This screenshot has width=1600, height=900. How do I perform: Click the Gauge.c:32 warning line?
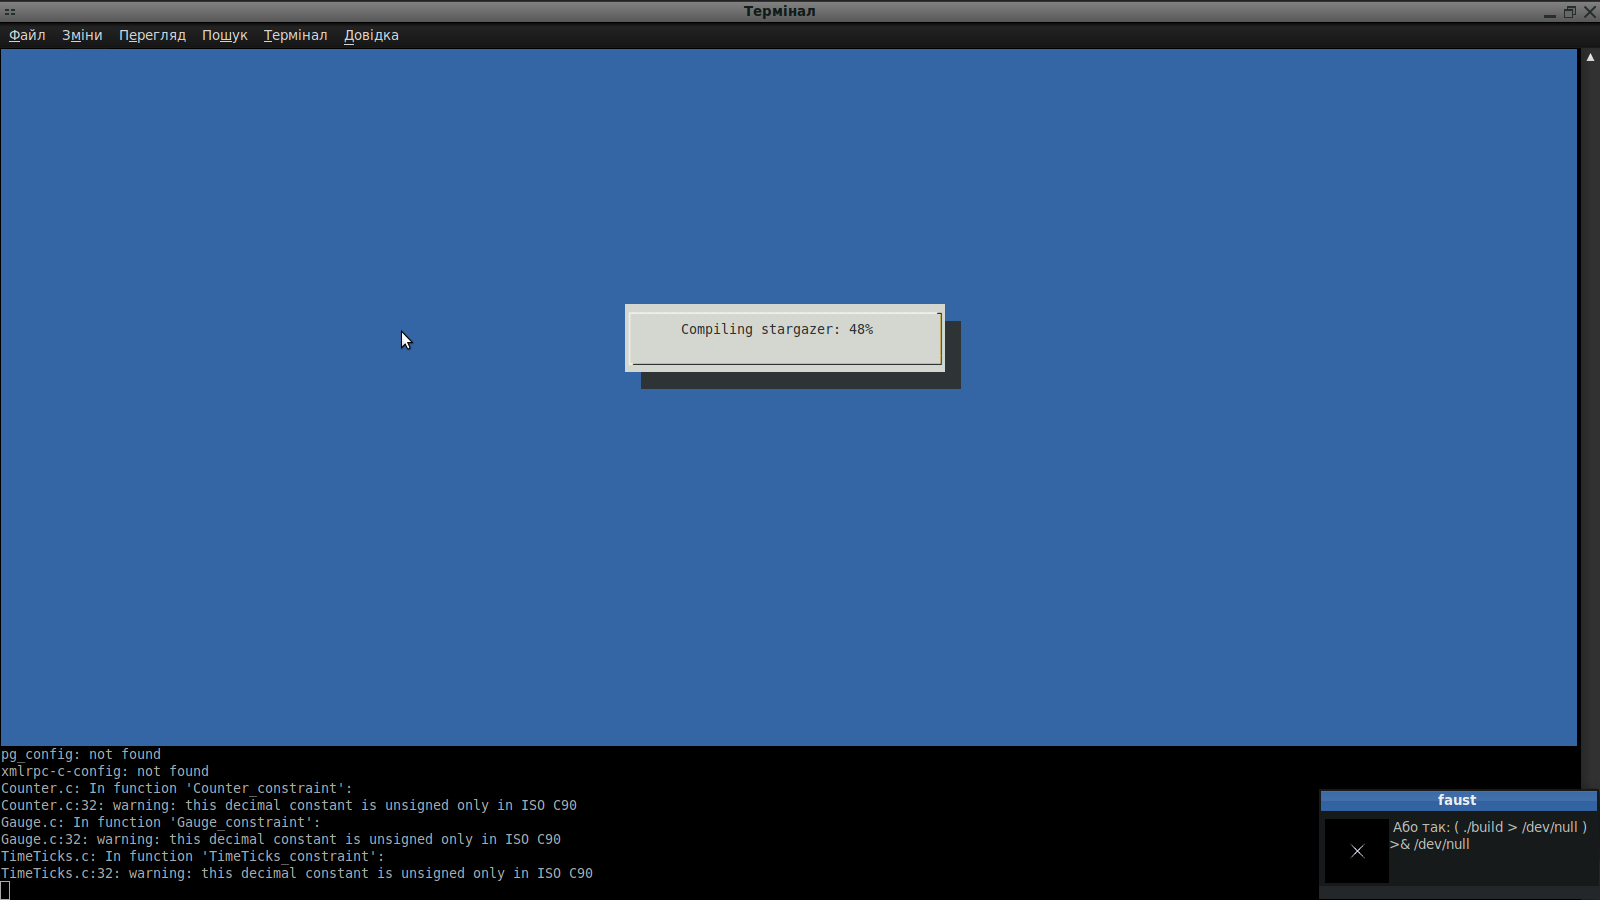tap(281, 839)
